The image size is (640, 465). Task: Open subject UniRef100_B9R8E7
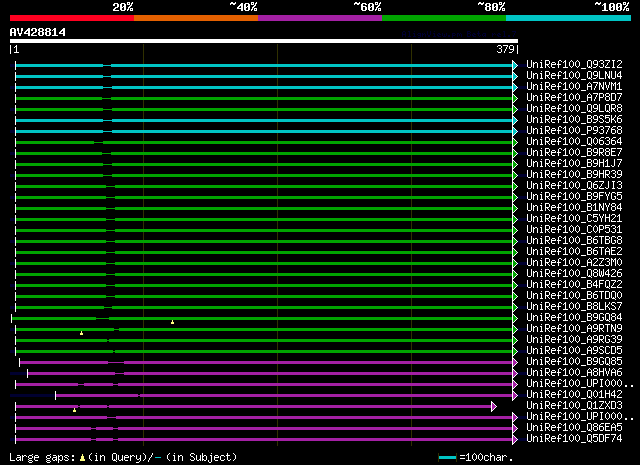[574, 153]
